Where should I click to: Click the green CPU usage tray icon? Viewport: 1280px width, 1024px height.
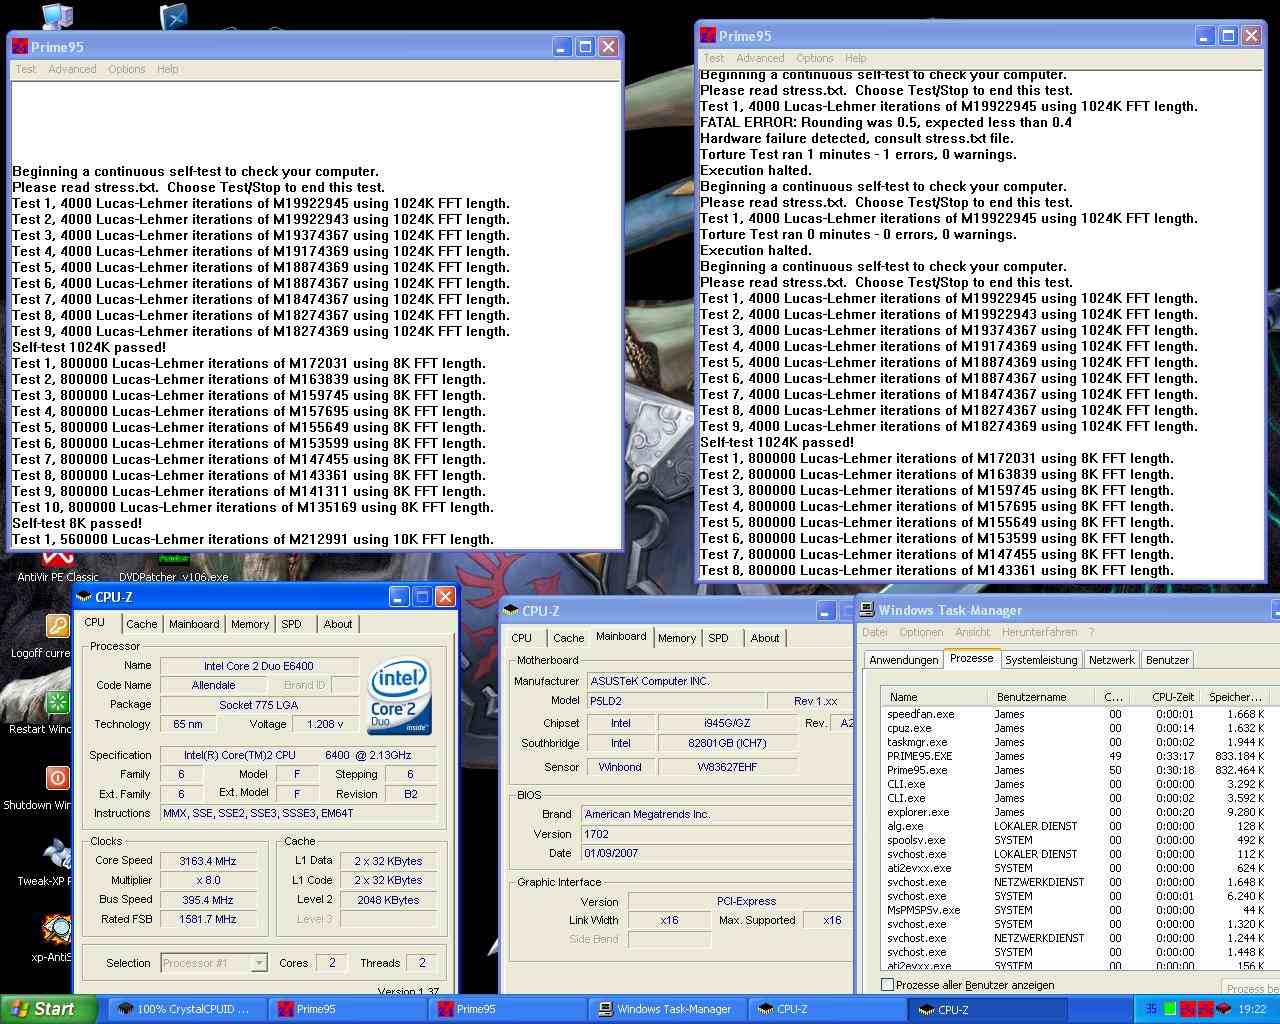tap(1169, 1009)
